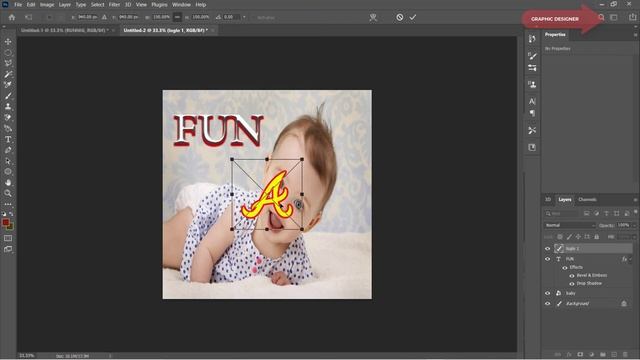Open the Search magnifier at top right

point(601,17)
